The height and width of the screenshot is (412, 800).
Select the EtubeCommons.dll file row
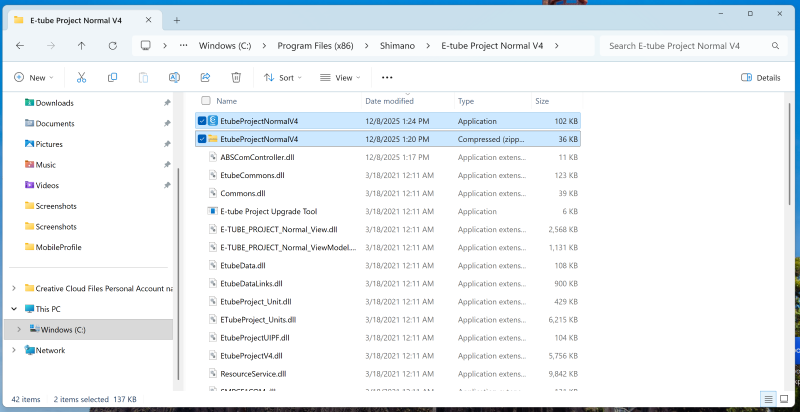point(388,175)
